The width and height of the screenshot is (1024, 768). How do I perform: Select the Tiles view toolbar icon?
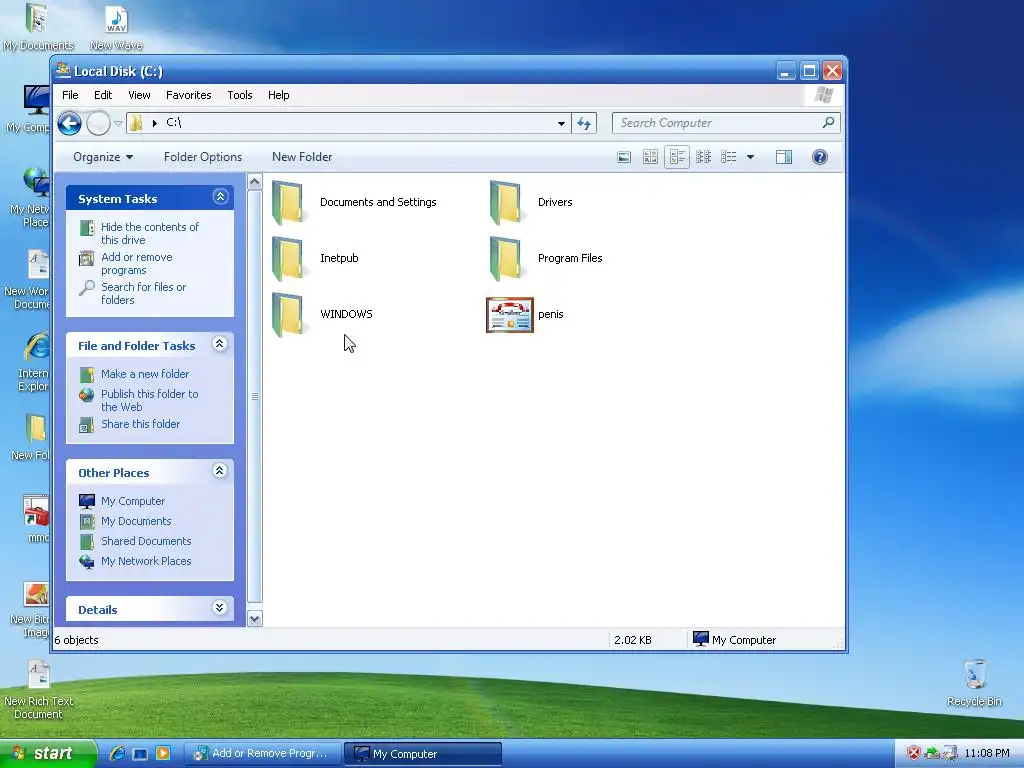coord(677,157)
